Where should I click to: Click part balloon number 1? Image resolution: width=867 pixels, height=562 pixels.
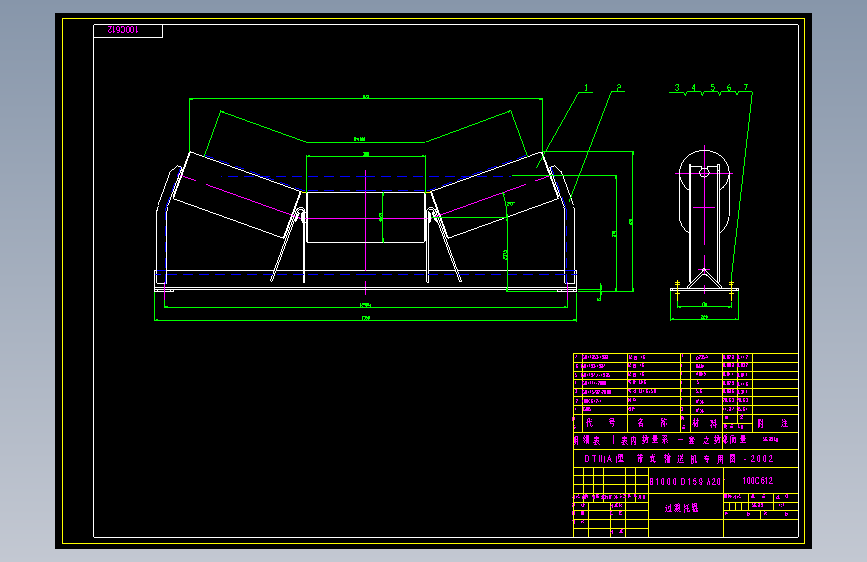[x=586, y=87]
